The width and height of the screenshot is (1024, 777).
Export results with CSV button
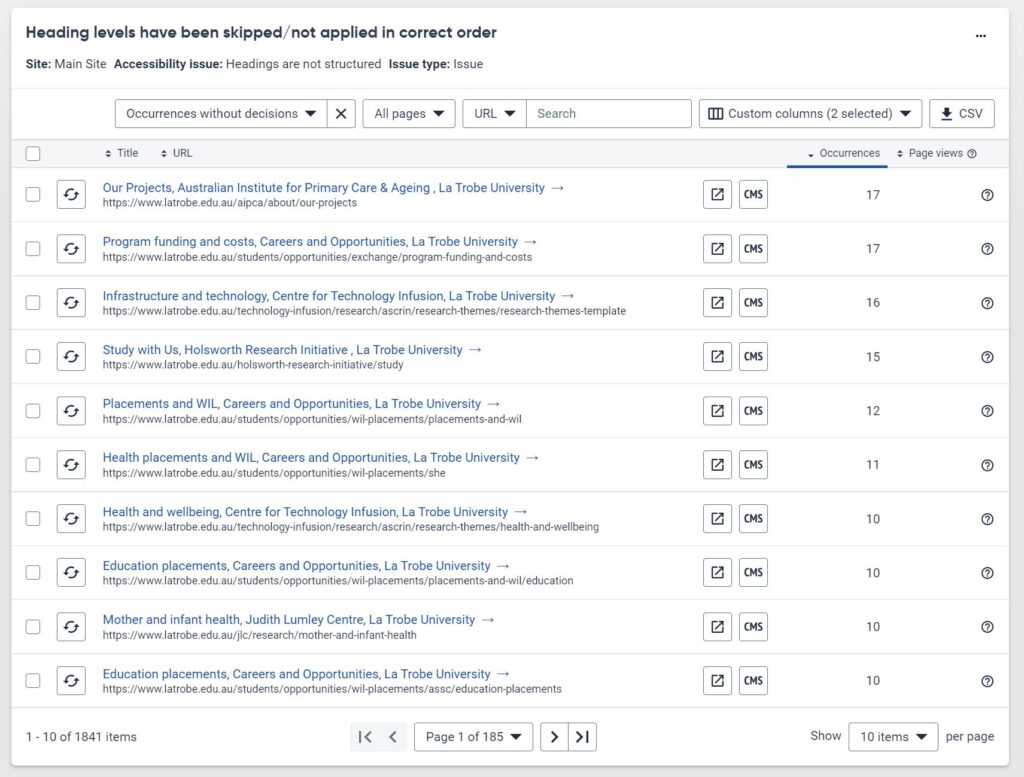pos(961,114)
